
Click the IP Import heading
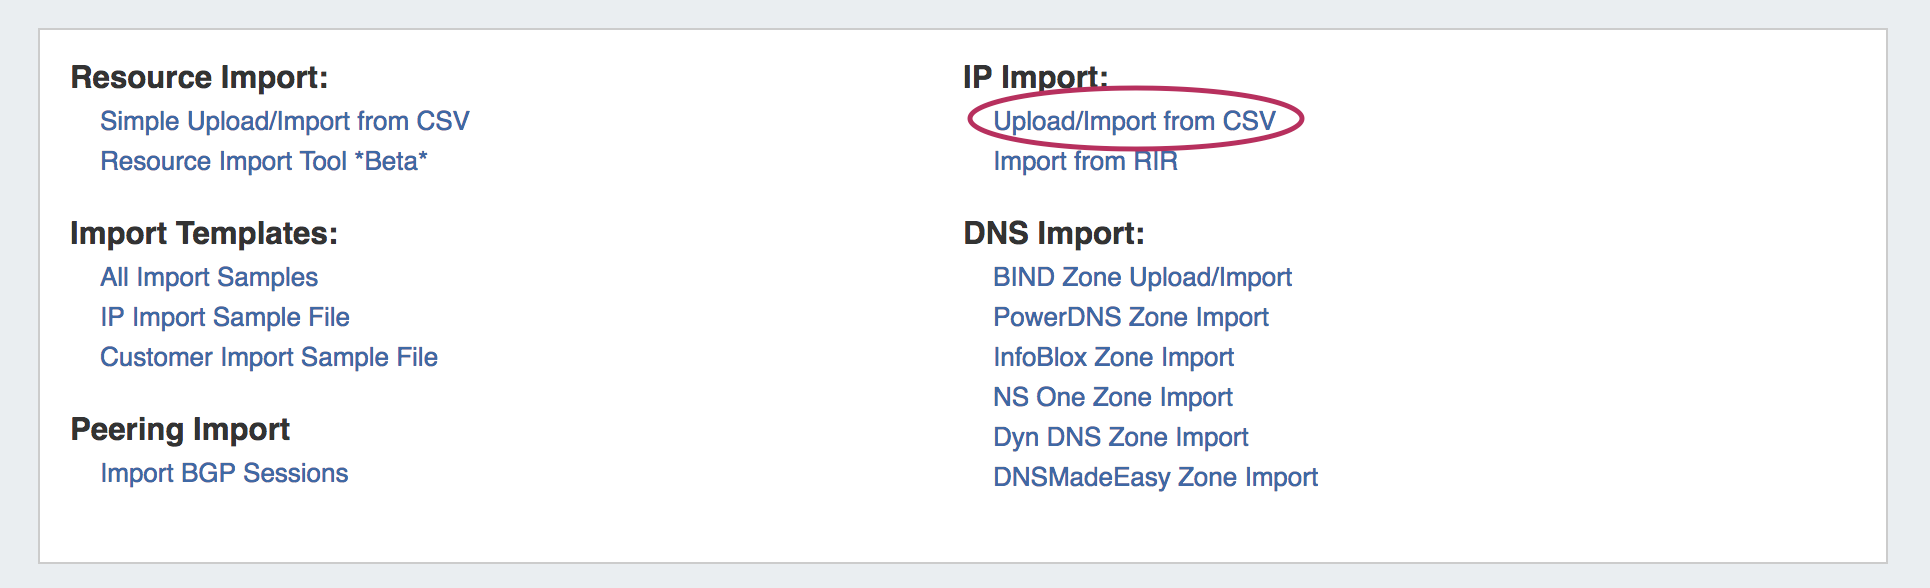[x=1035, y=77]
